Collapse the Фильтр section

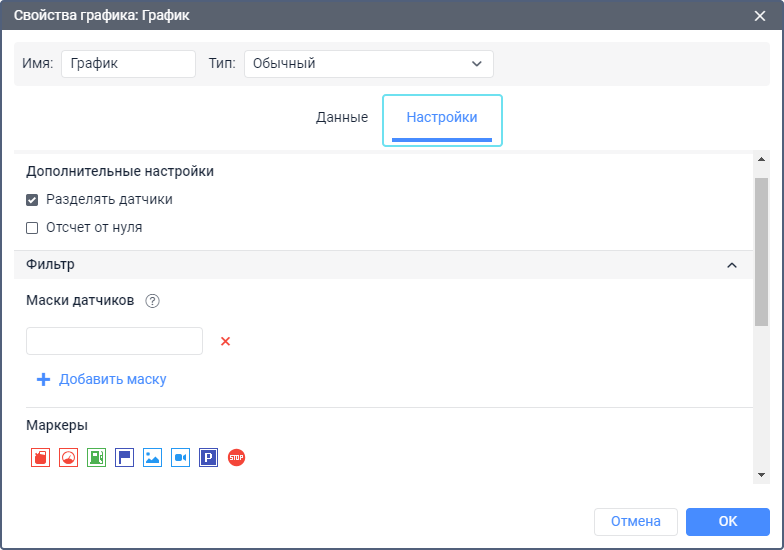[731, 265]
